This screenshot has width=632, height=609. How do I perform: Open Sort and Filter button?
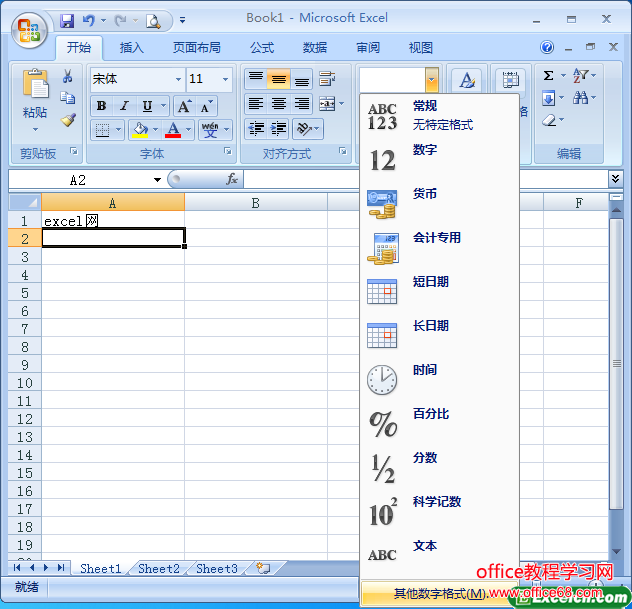coord(583,75)
